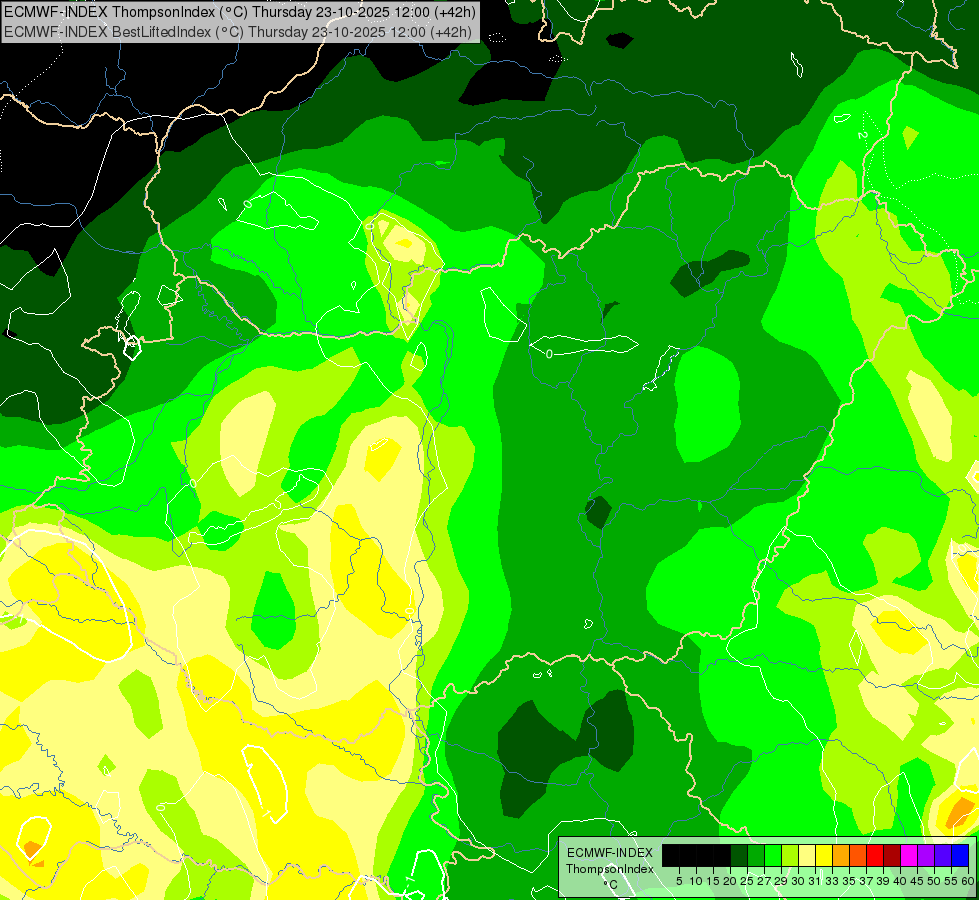Click the bright red 37–39 legend swatch
This screenshot has height=900, width=979.
point(875,855)
